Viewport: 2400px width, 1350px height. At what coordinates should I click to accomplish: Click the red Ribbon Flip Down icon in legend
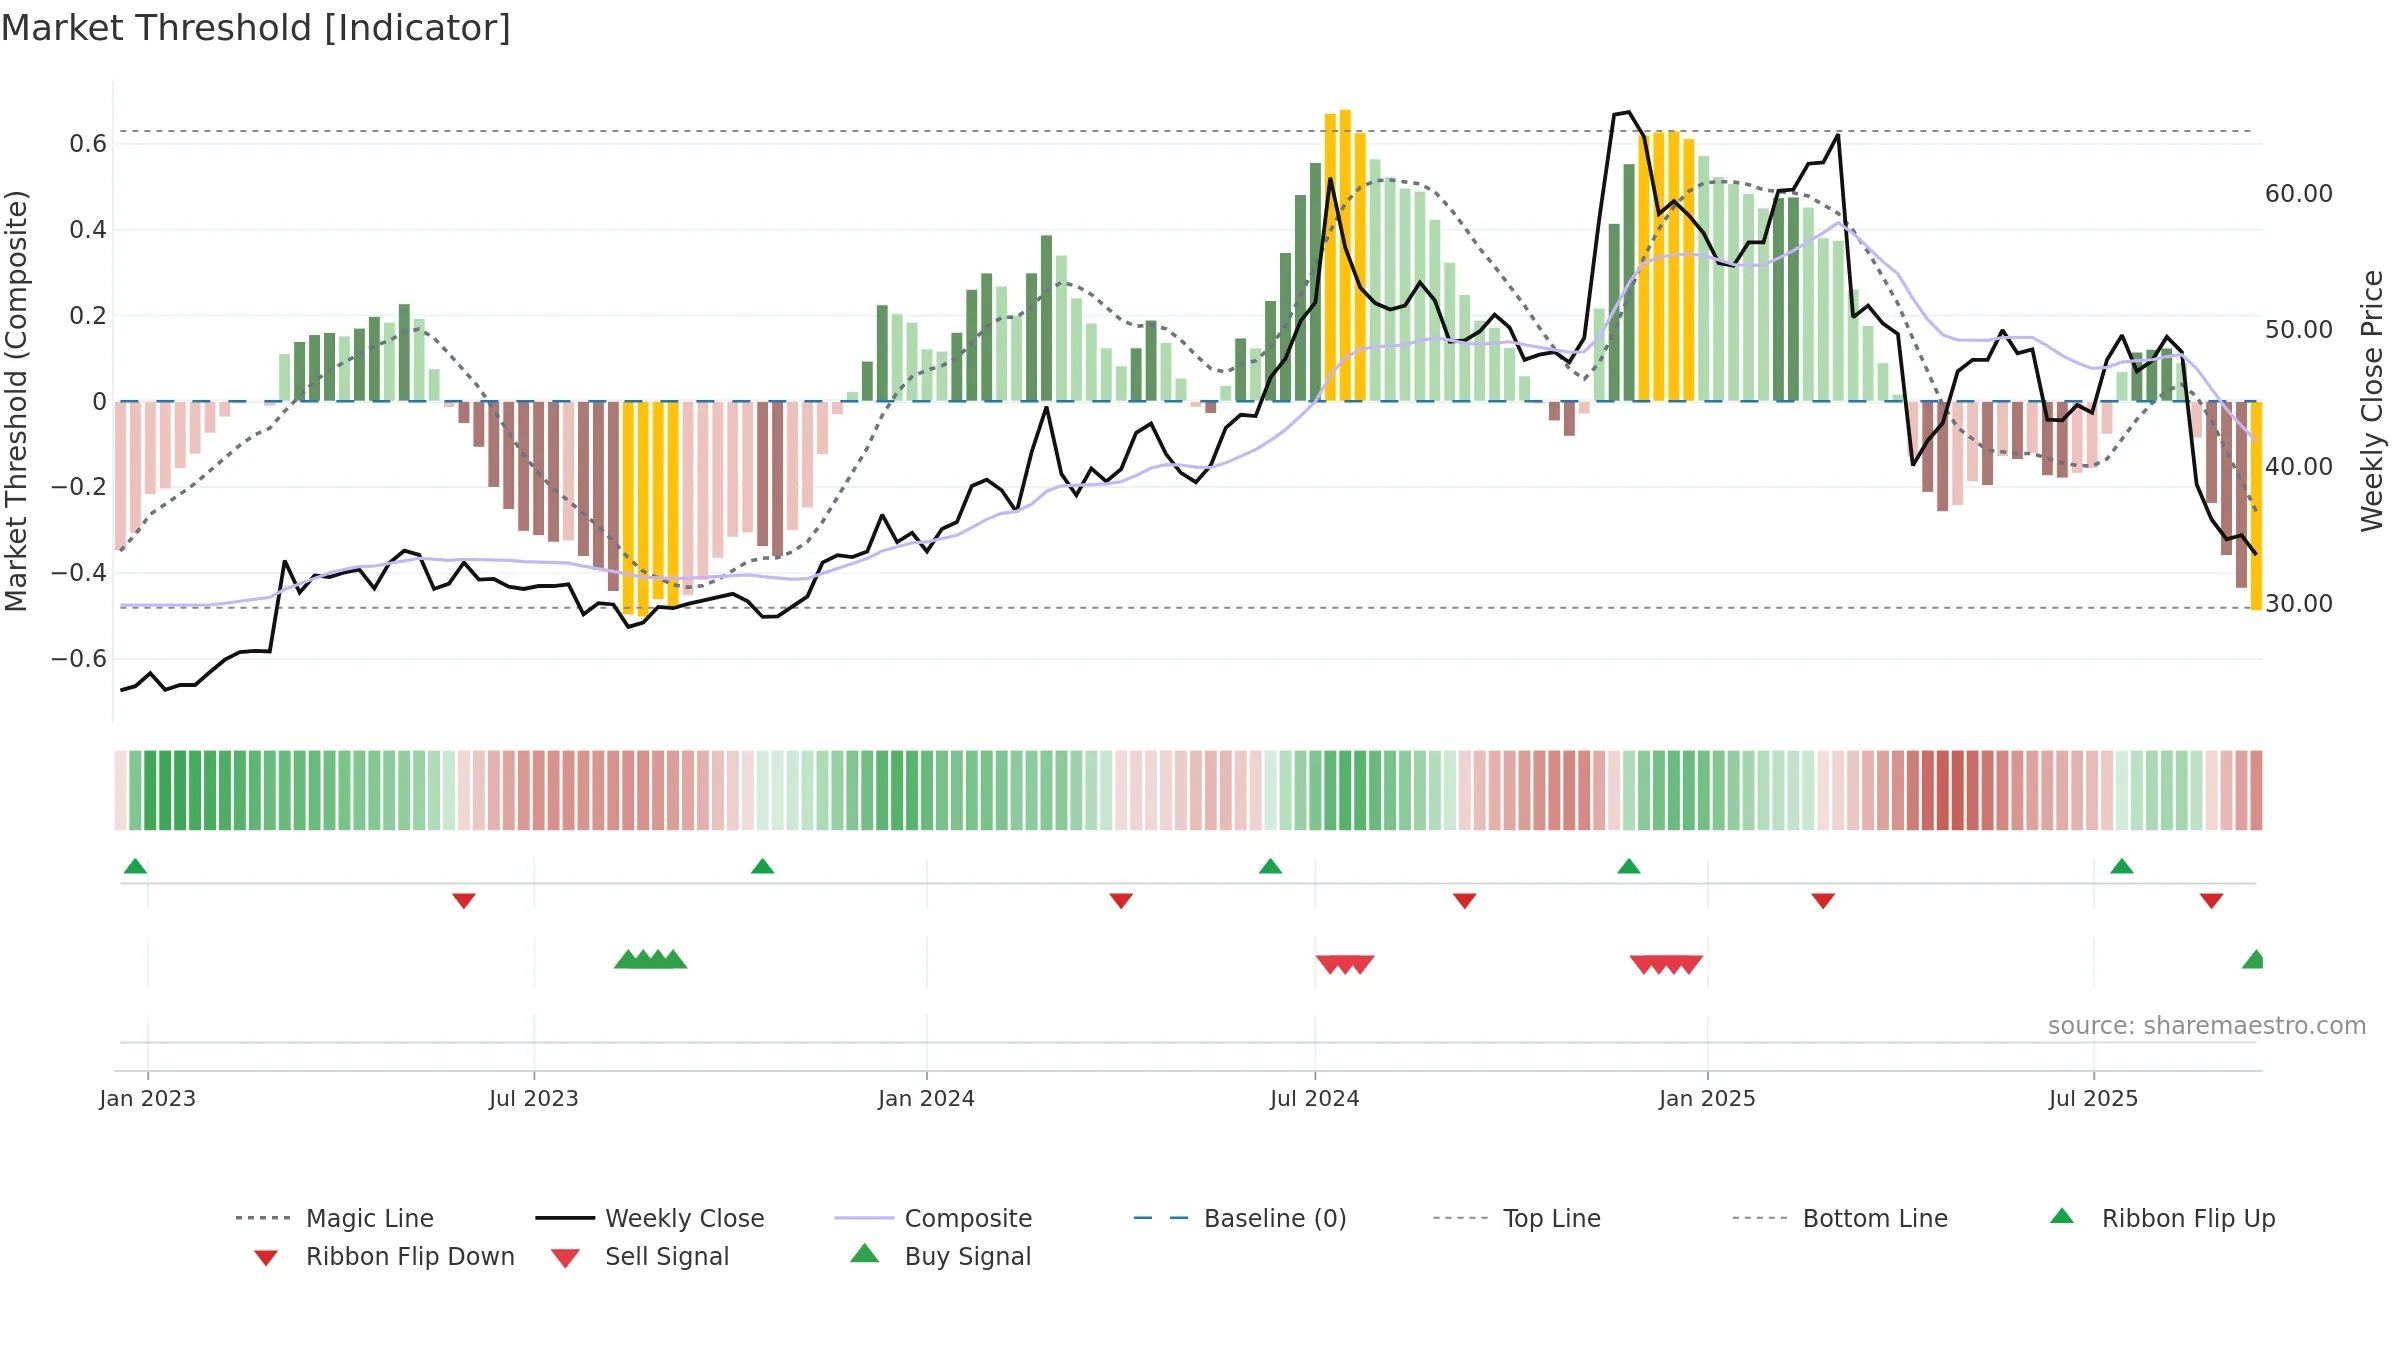(266, 1258)
